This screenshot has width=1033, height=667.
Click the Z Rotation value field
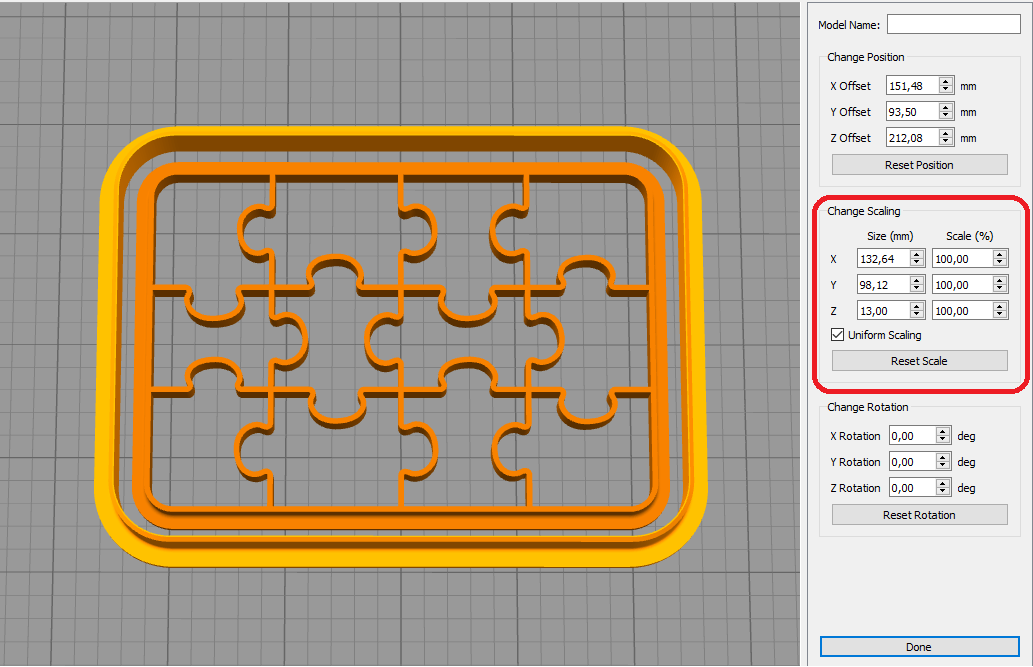point(912,488)
